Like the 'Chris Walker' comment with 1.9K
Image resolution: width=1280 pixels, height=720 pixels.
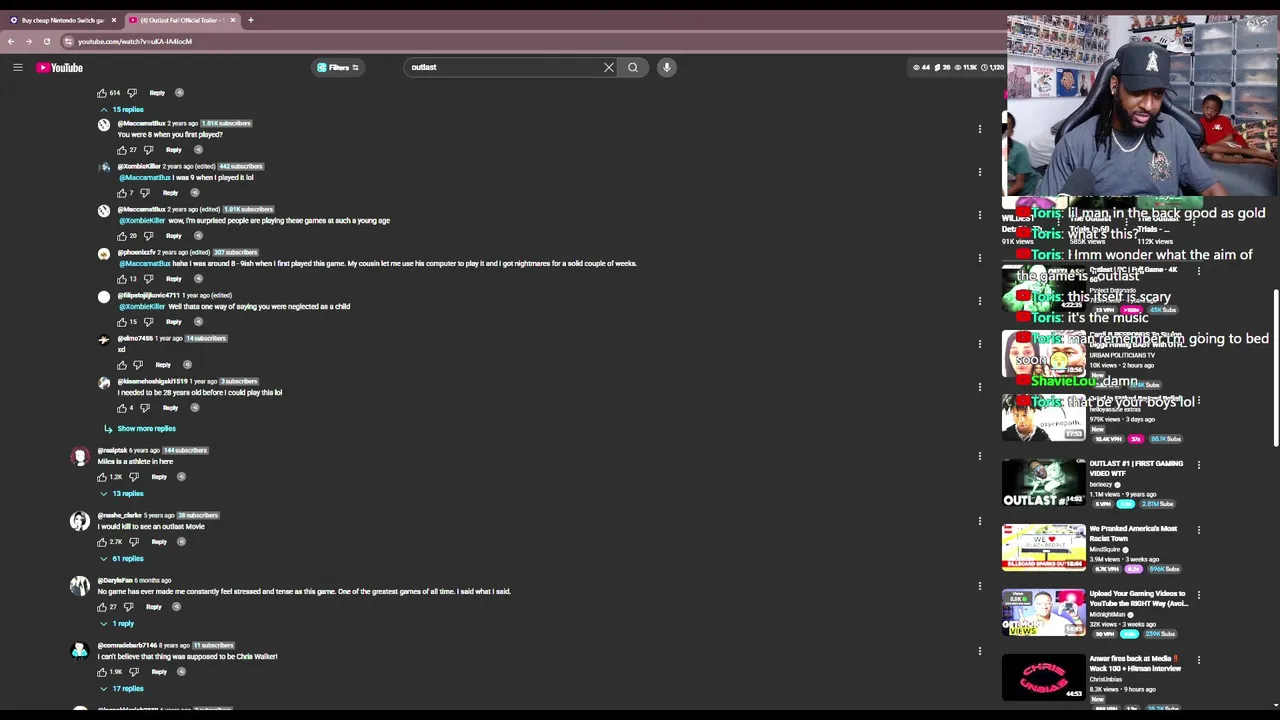click(102, 672)
